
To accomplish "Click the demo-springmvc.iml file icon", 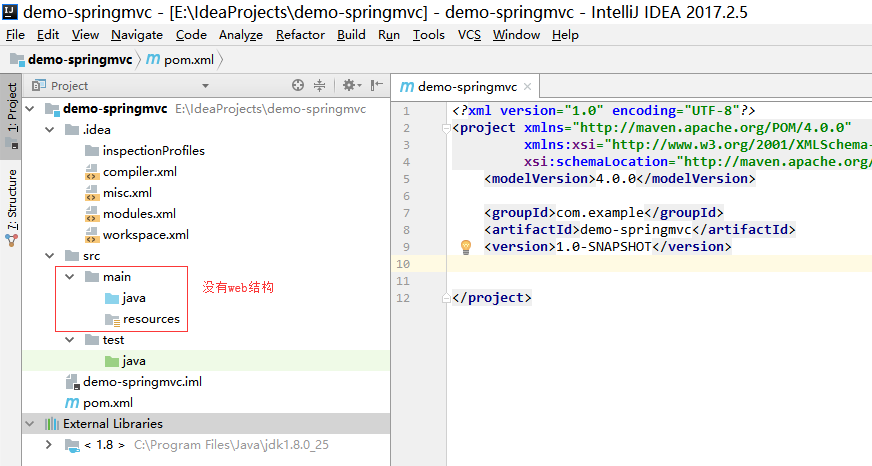I will coord(72,382).
